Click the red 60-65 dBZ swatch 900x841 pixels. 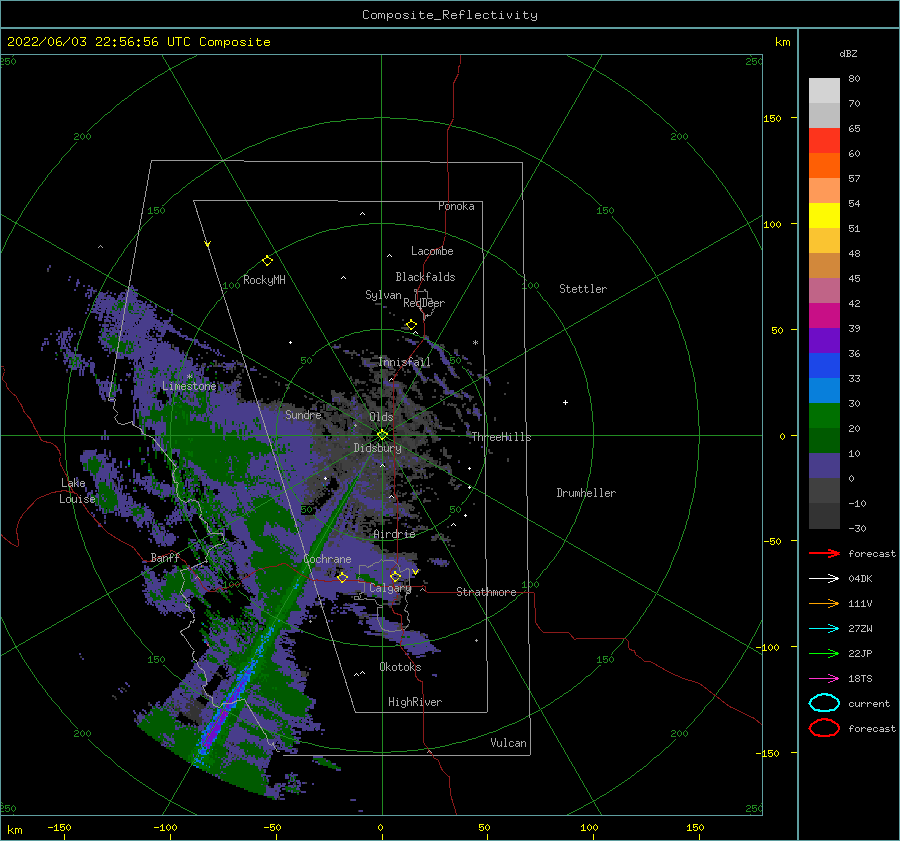click(x=824, y=141)
